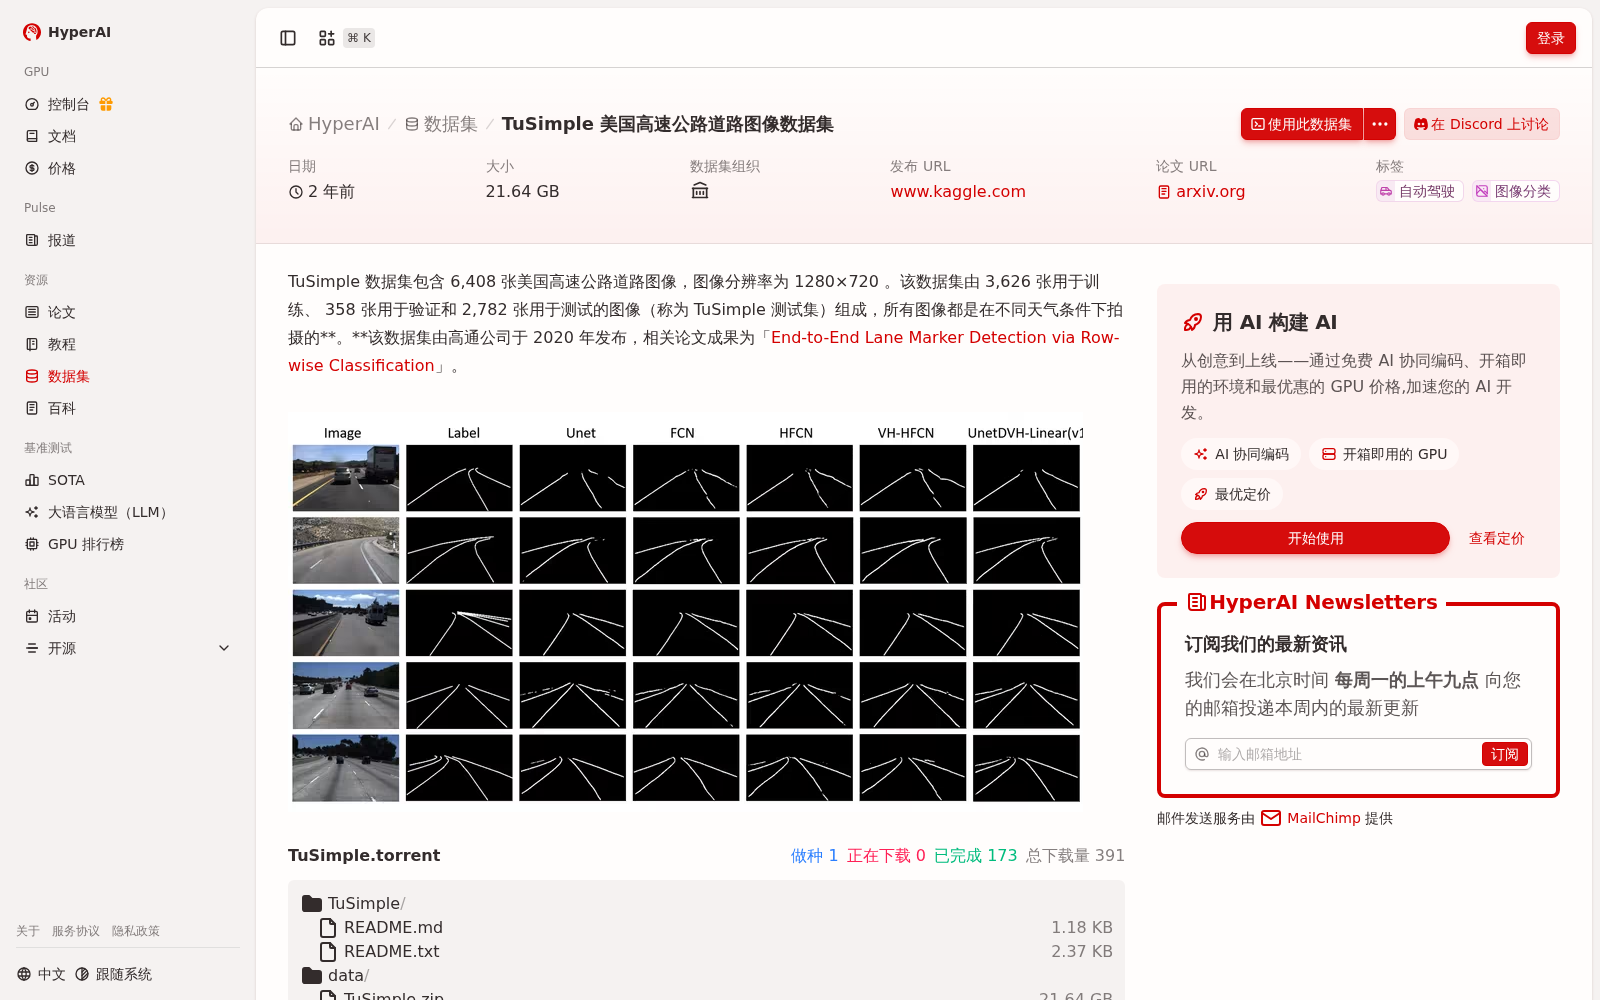This screenshot has width=1600, height=1000.
Task: Click the gift icon next to 控制台
Action: pyautogui.click(x=106, y=104)
